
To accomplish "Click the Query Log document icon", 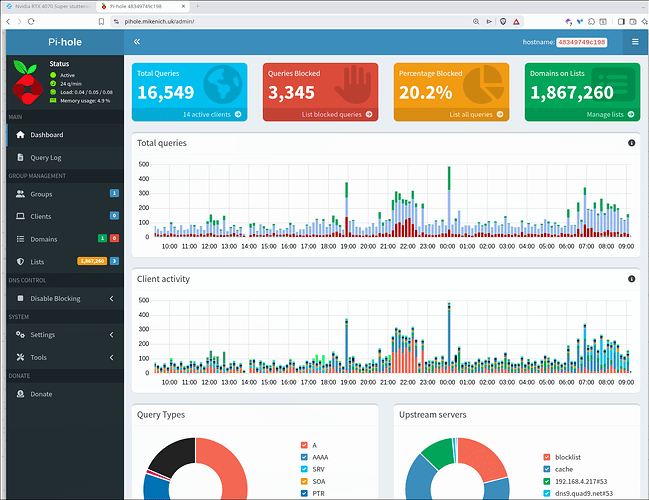I will (x=20, y=157).
